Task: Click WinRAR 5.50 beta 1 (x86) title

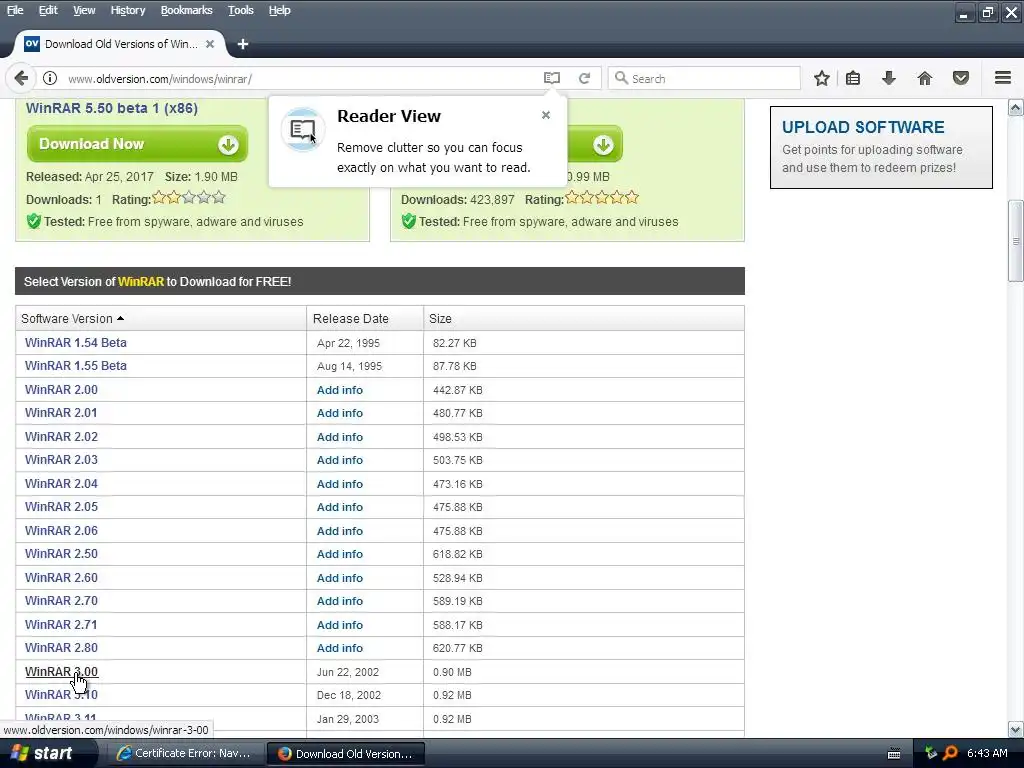Action: click(112, 108)
